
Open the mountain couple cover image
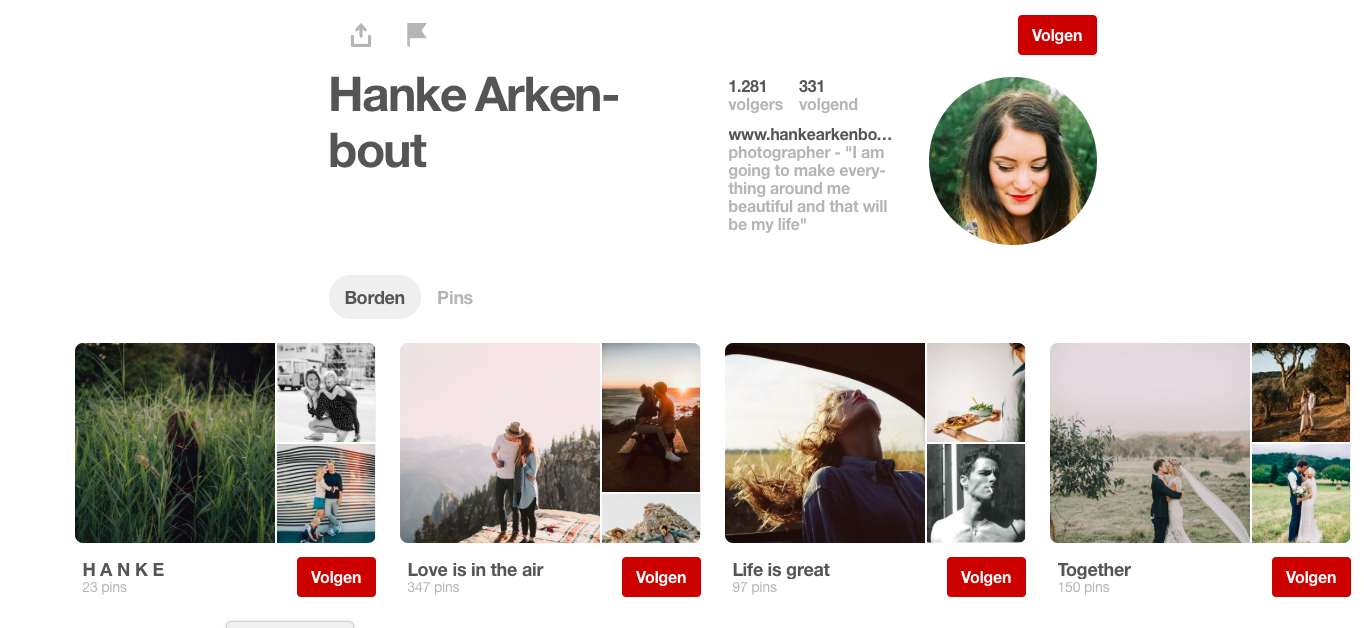[500, 443]
